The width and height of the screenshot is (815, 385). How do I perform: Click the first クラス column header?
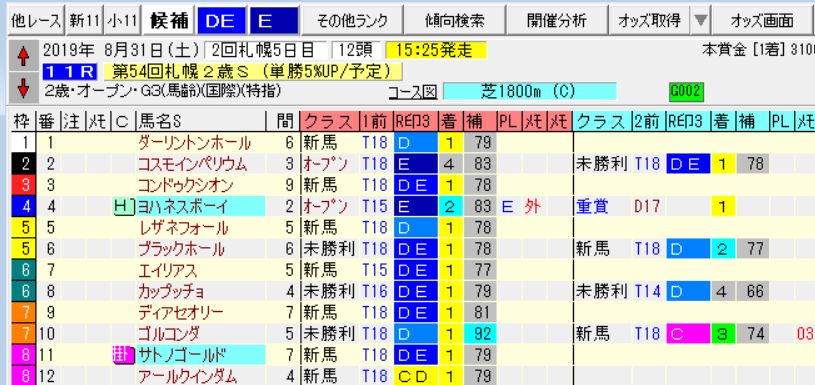pyautogui.click(x=330, y=122)
